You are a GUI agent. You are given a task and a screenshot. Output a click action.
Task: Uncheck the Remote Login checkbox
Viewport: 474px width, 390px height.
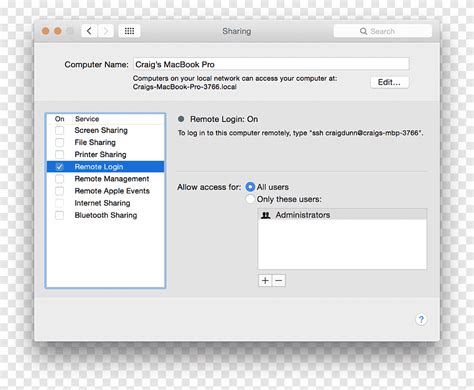point(59,167)
